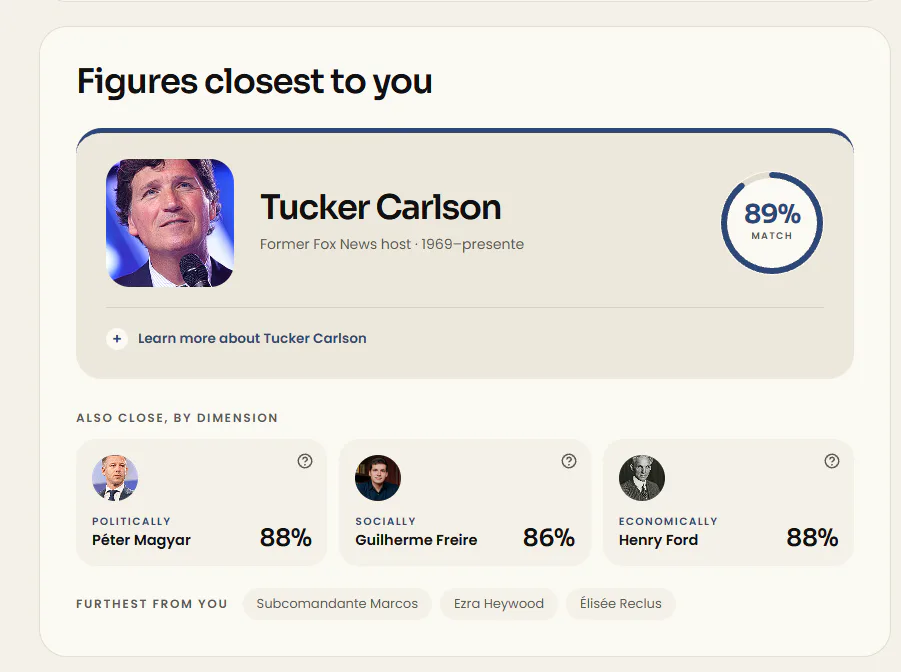Click the 88% politically match score
This screenshot has width=901, height=672.
[x=286, y=538]
